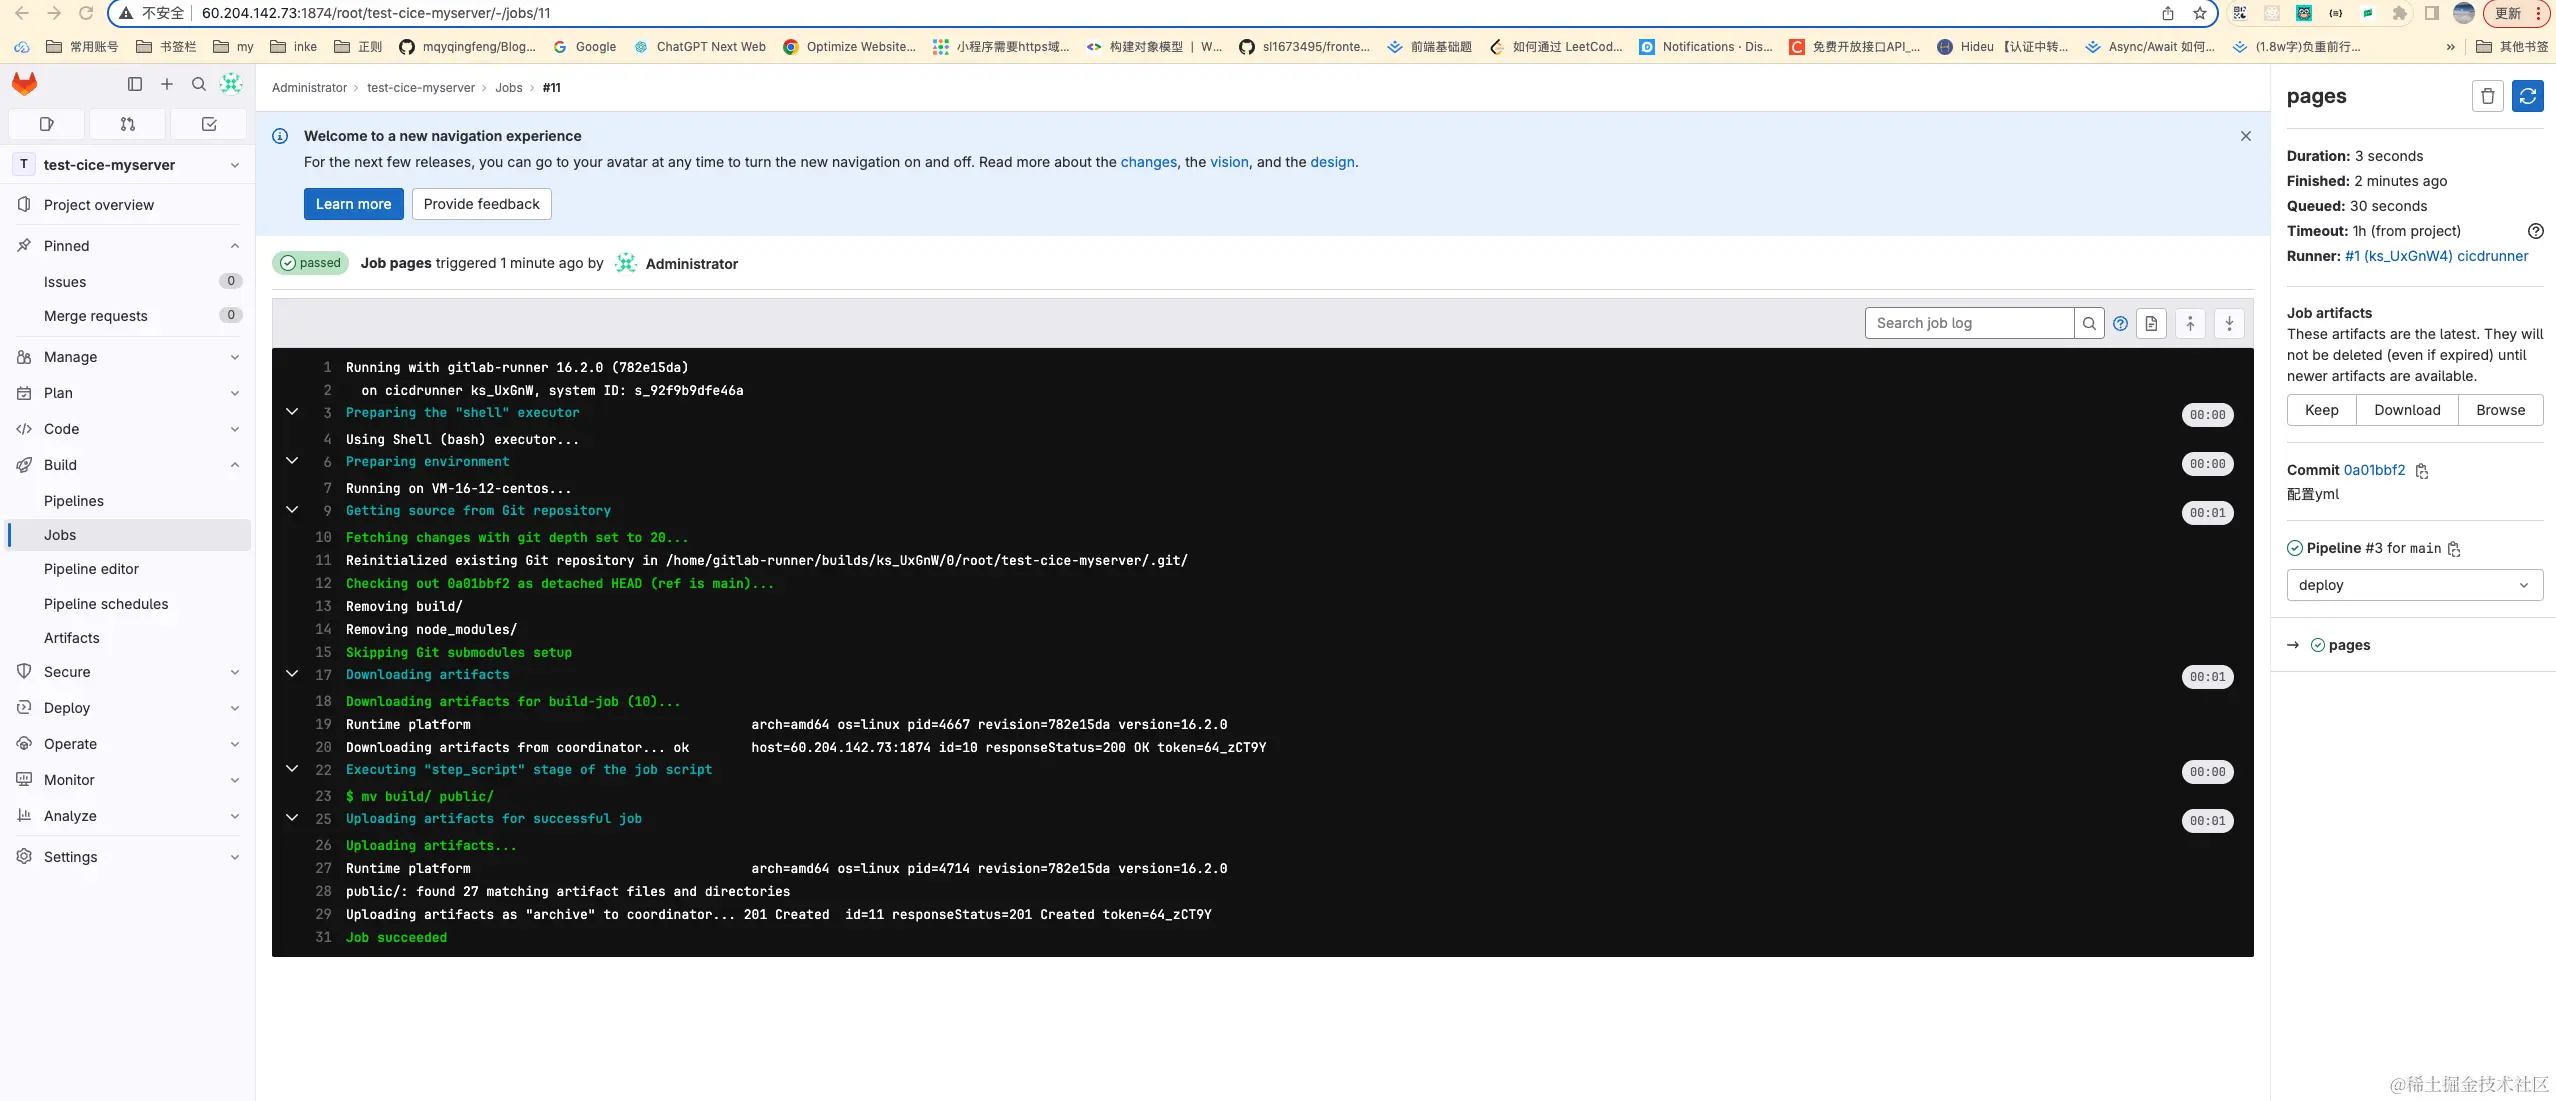Open the search icon in the sidebar
Screen dimensions: 2556x1101
[199, 84]
